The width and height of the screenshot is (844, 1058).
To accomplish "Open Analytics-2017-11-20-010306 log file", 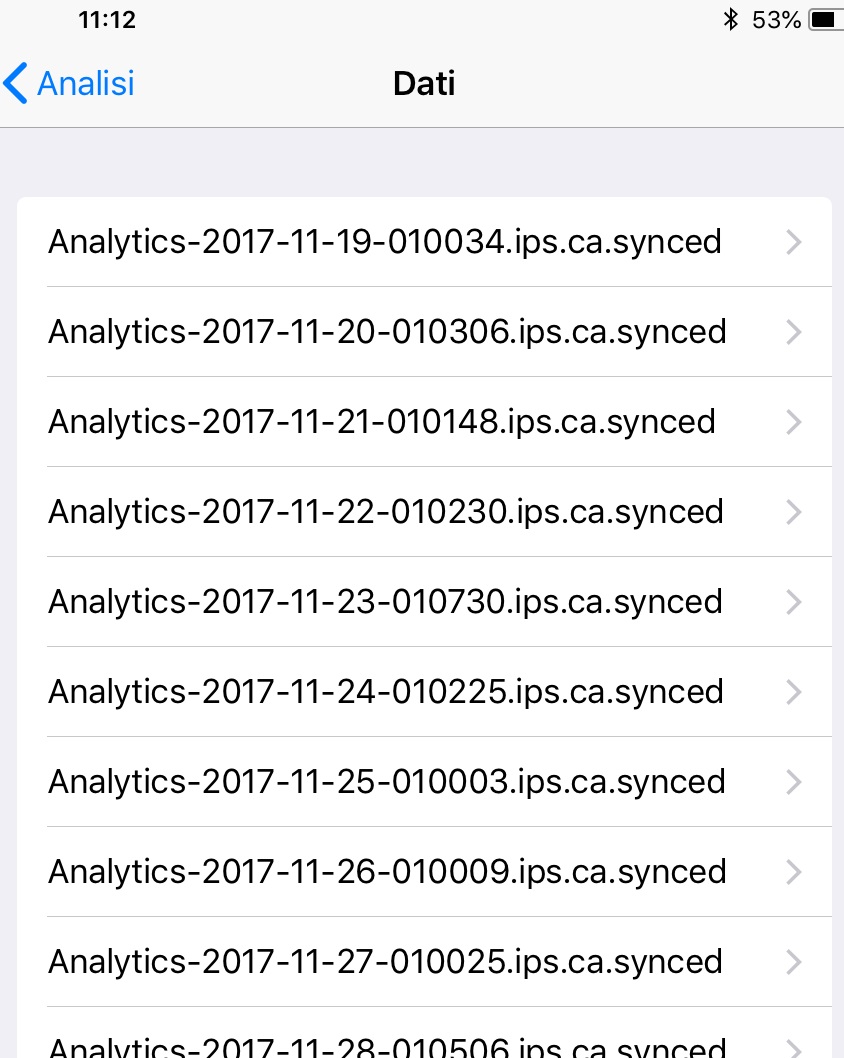I will tap(387, 332).
